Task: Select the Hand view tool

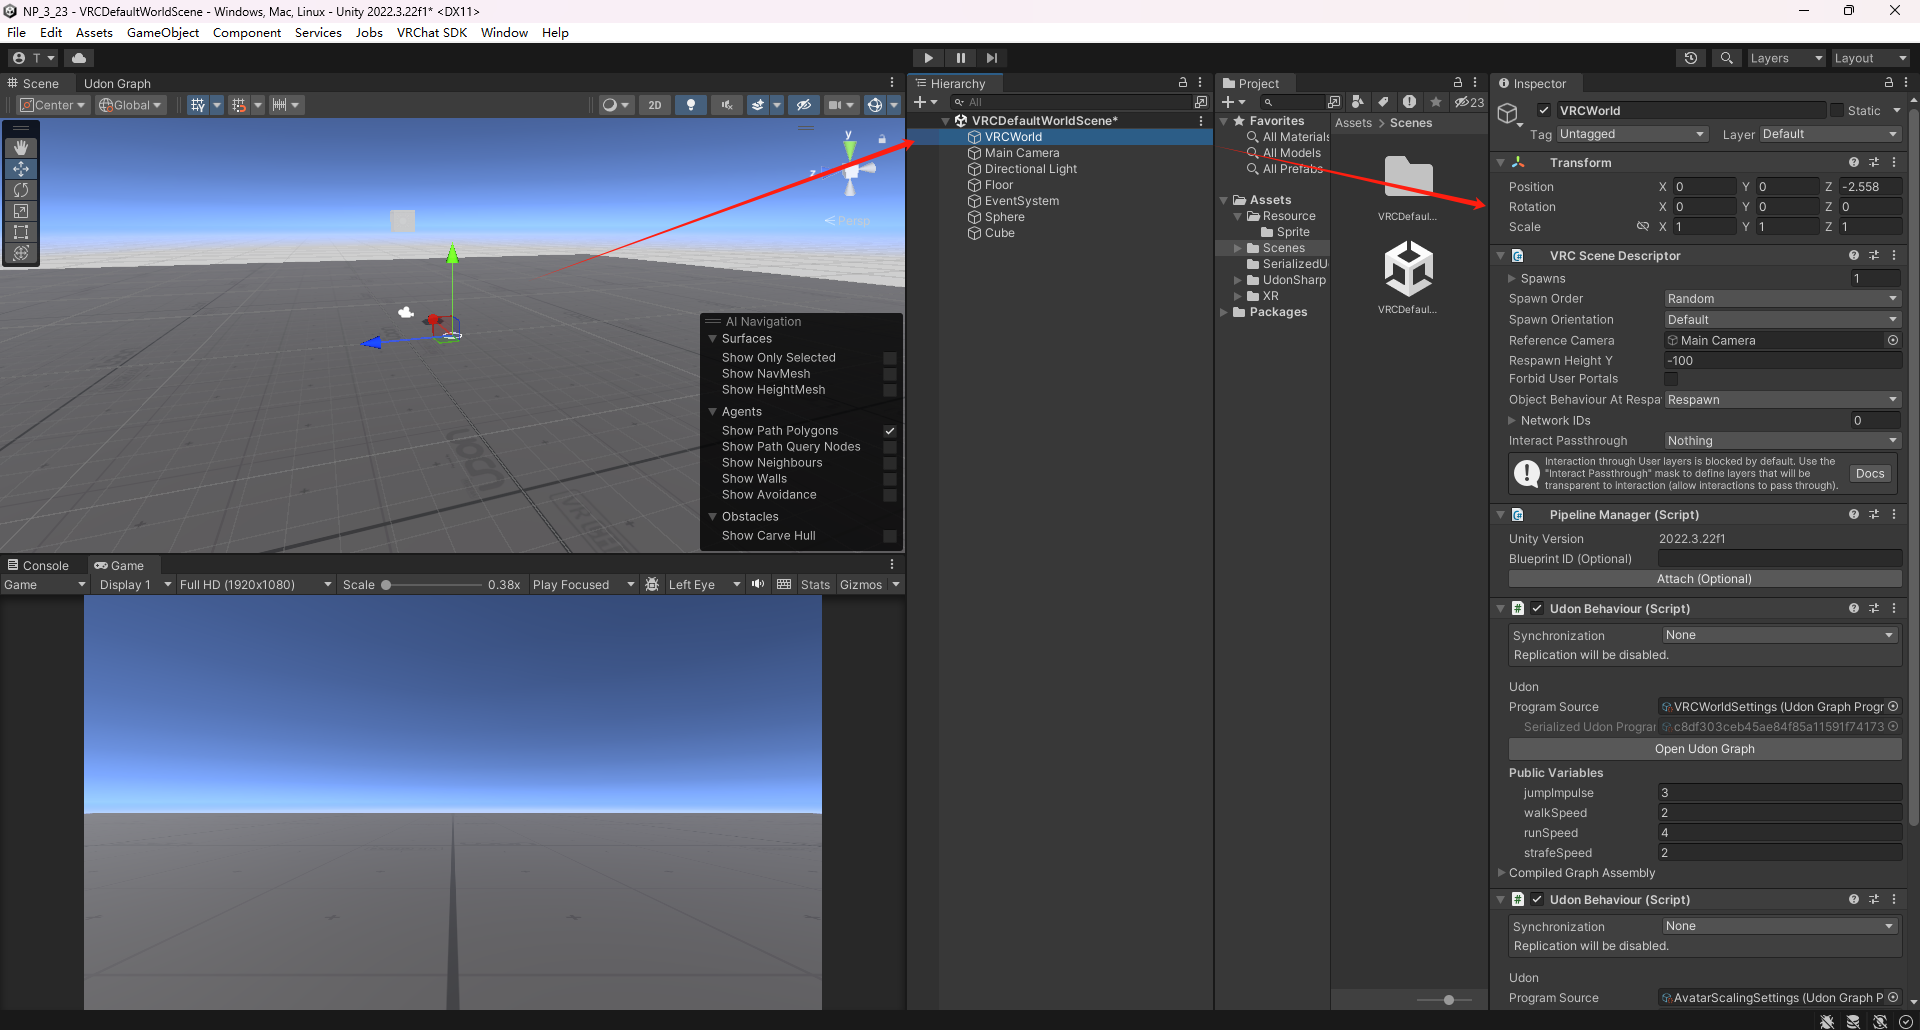Action: [21, 147]
